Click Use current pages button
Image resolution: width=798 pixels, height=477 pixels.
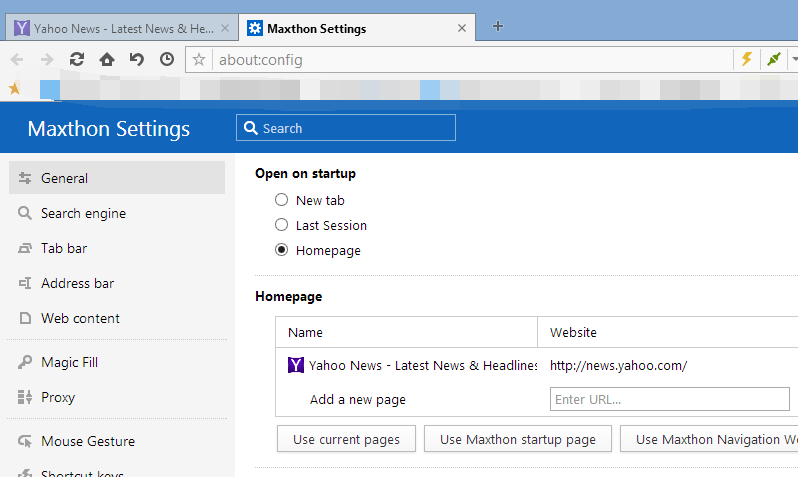(347, 439)
